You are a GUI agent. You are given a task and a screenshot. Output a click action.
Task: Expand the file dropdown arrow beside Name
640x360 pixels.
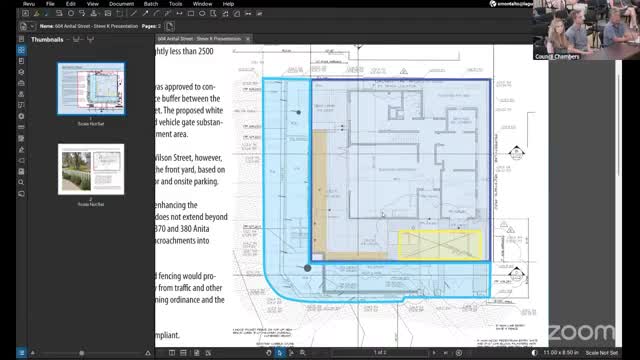(32, 26)
